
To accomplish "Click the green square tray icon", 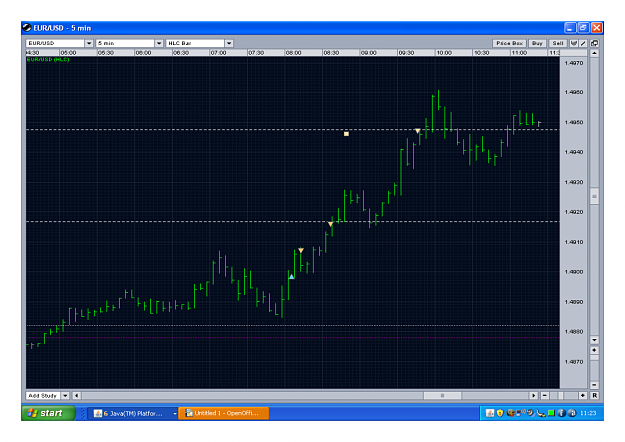I will [x=551, y=413].
